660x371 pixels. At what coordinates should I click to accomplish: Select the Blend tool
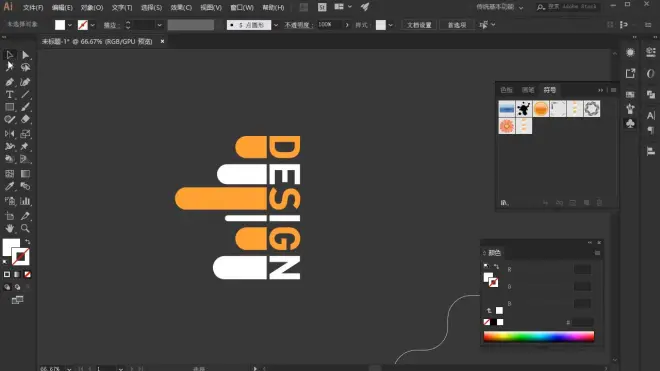coord(25,186)
